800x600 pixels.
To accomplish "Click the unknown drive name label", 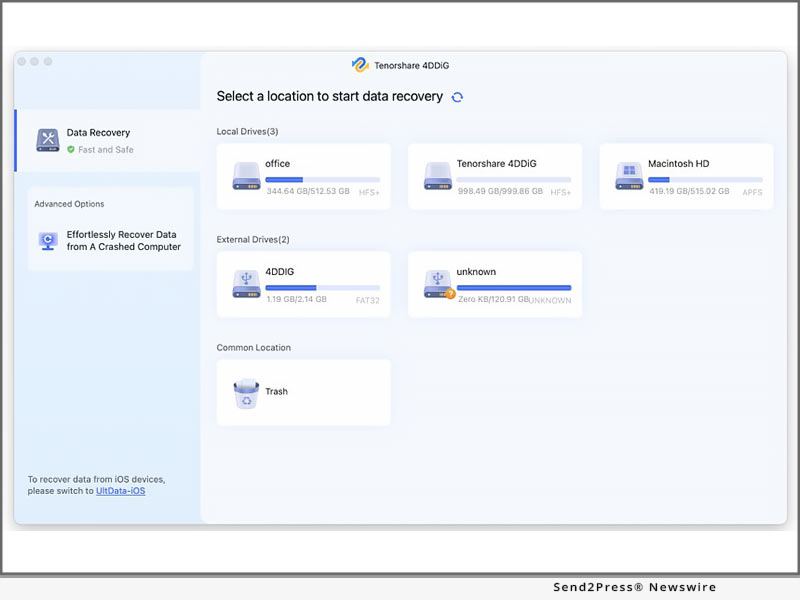I will pyautogui.click(x=476, y=272).
